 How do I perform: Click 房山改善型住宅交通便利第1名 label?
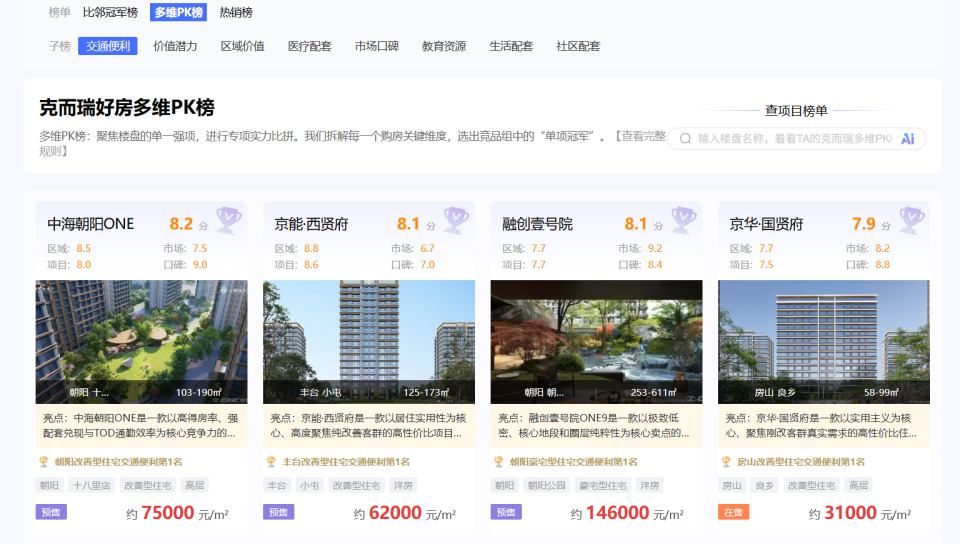click(x=801, y=462)
